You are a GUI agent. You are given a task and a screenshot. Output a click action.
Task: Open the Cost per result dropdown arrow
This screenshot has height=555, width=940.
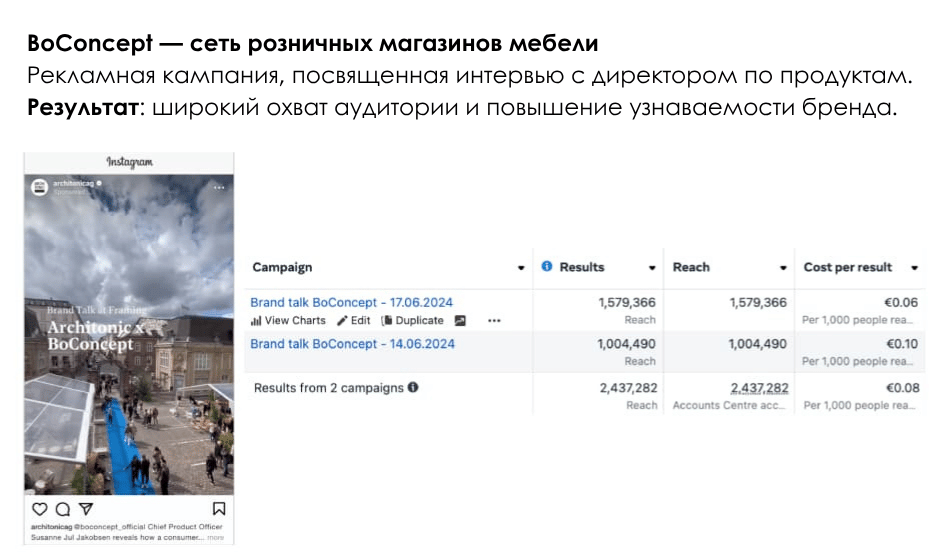pos(914,268)
